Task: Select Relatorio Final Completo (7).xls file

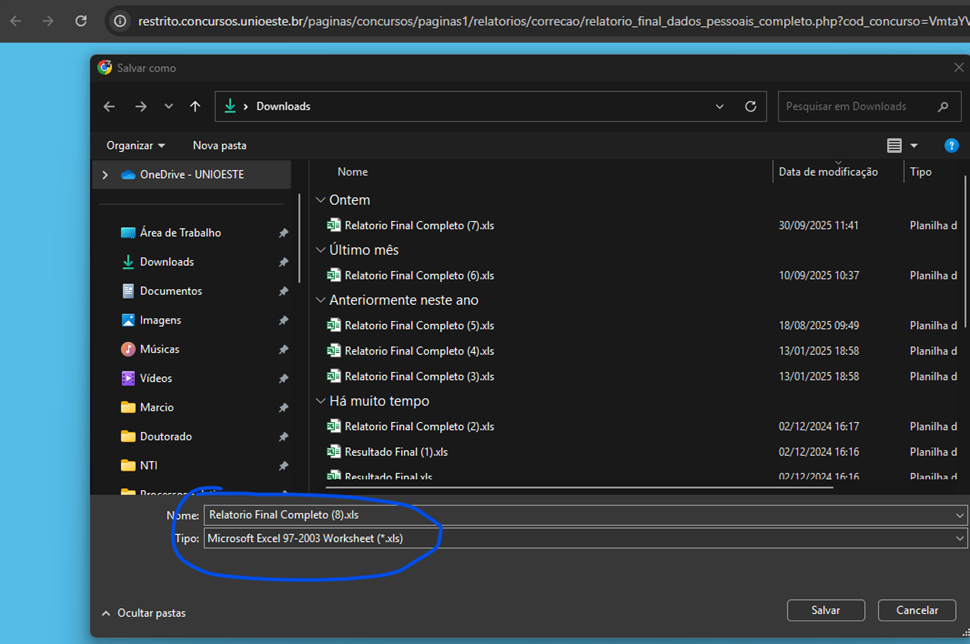Action: [419, 226]
